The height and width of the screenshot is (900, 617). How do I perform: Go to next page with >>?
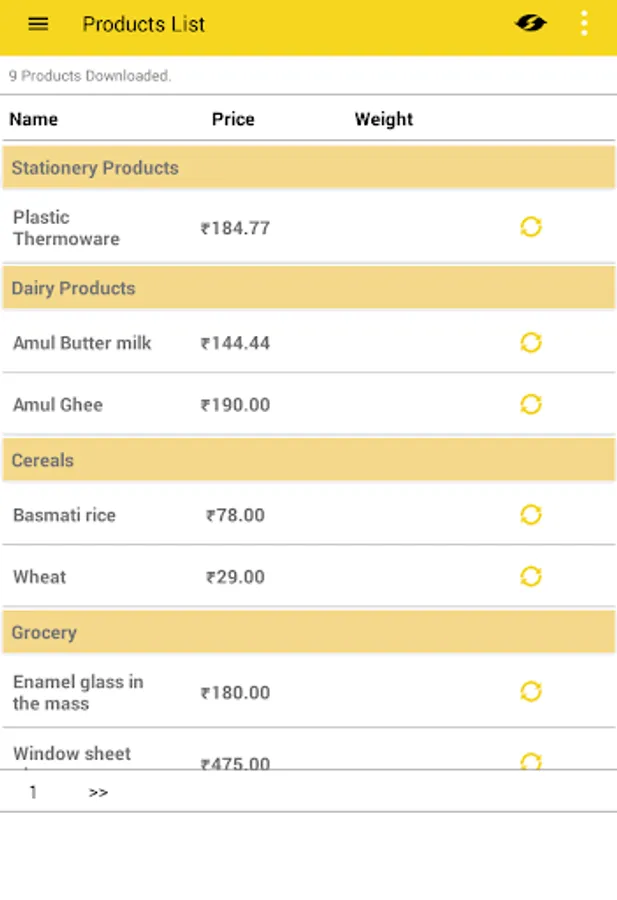98,792
